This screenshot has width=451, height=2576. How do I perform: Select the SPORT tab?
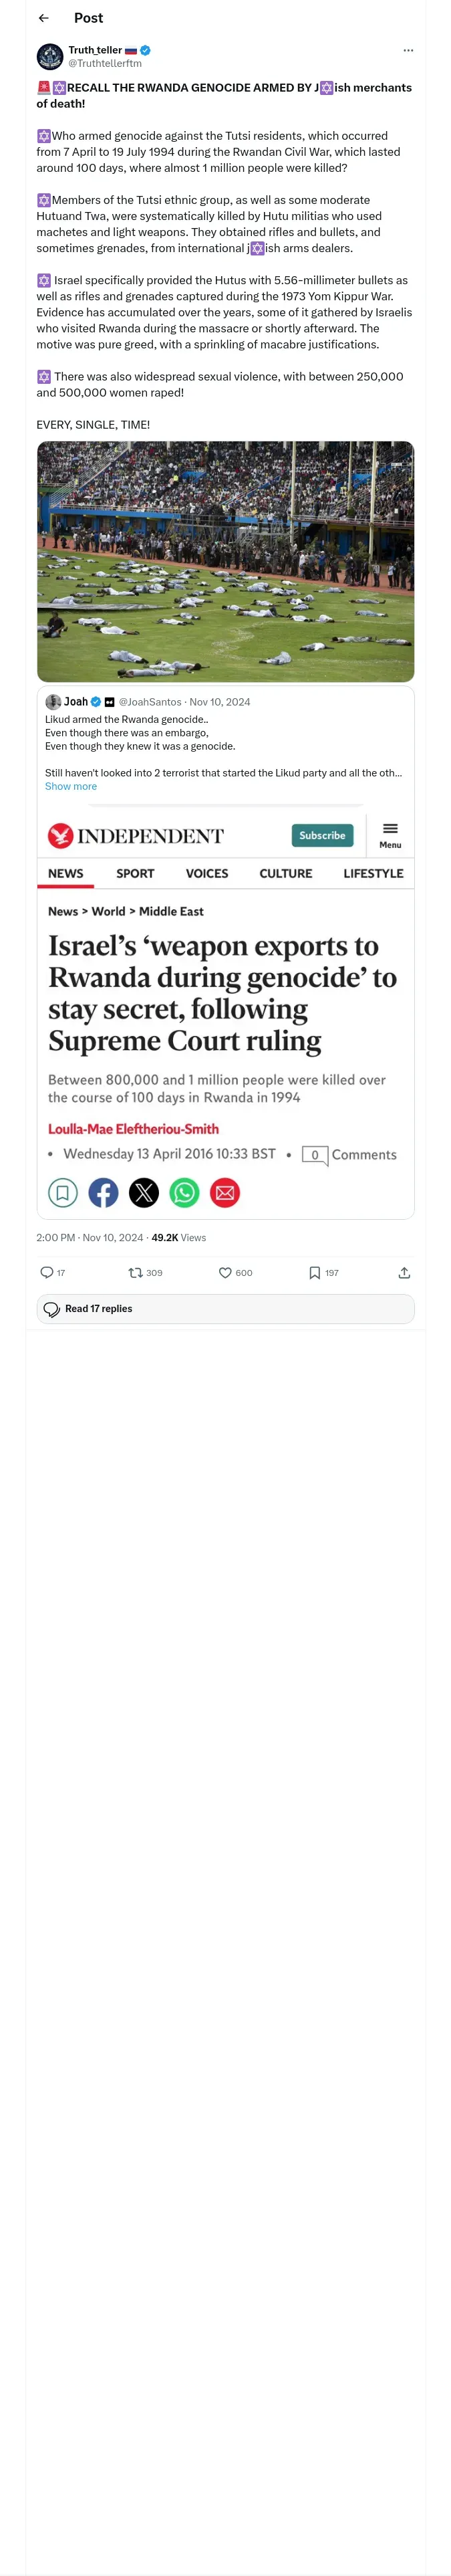coord(135,873)
